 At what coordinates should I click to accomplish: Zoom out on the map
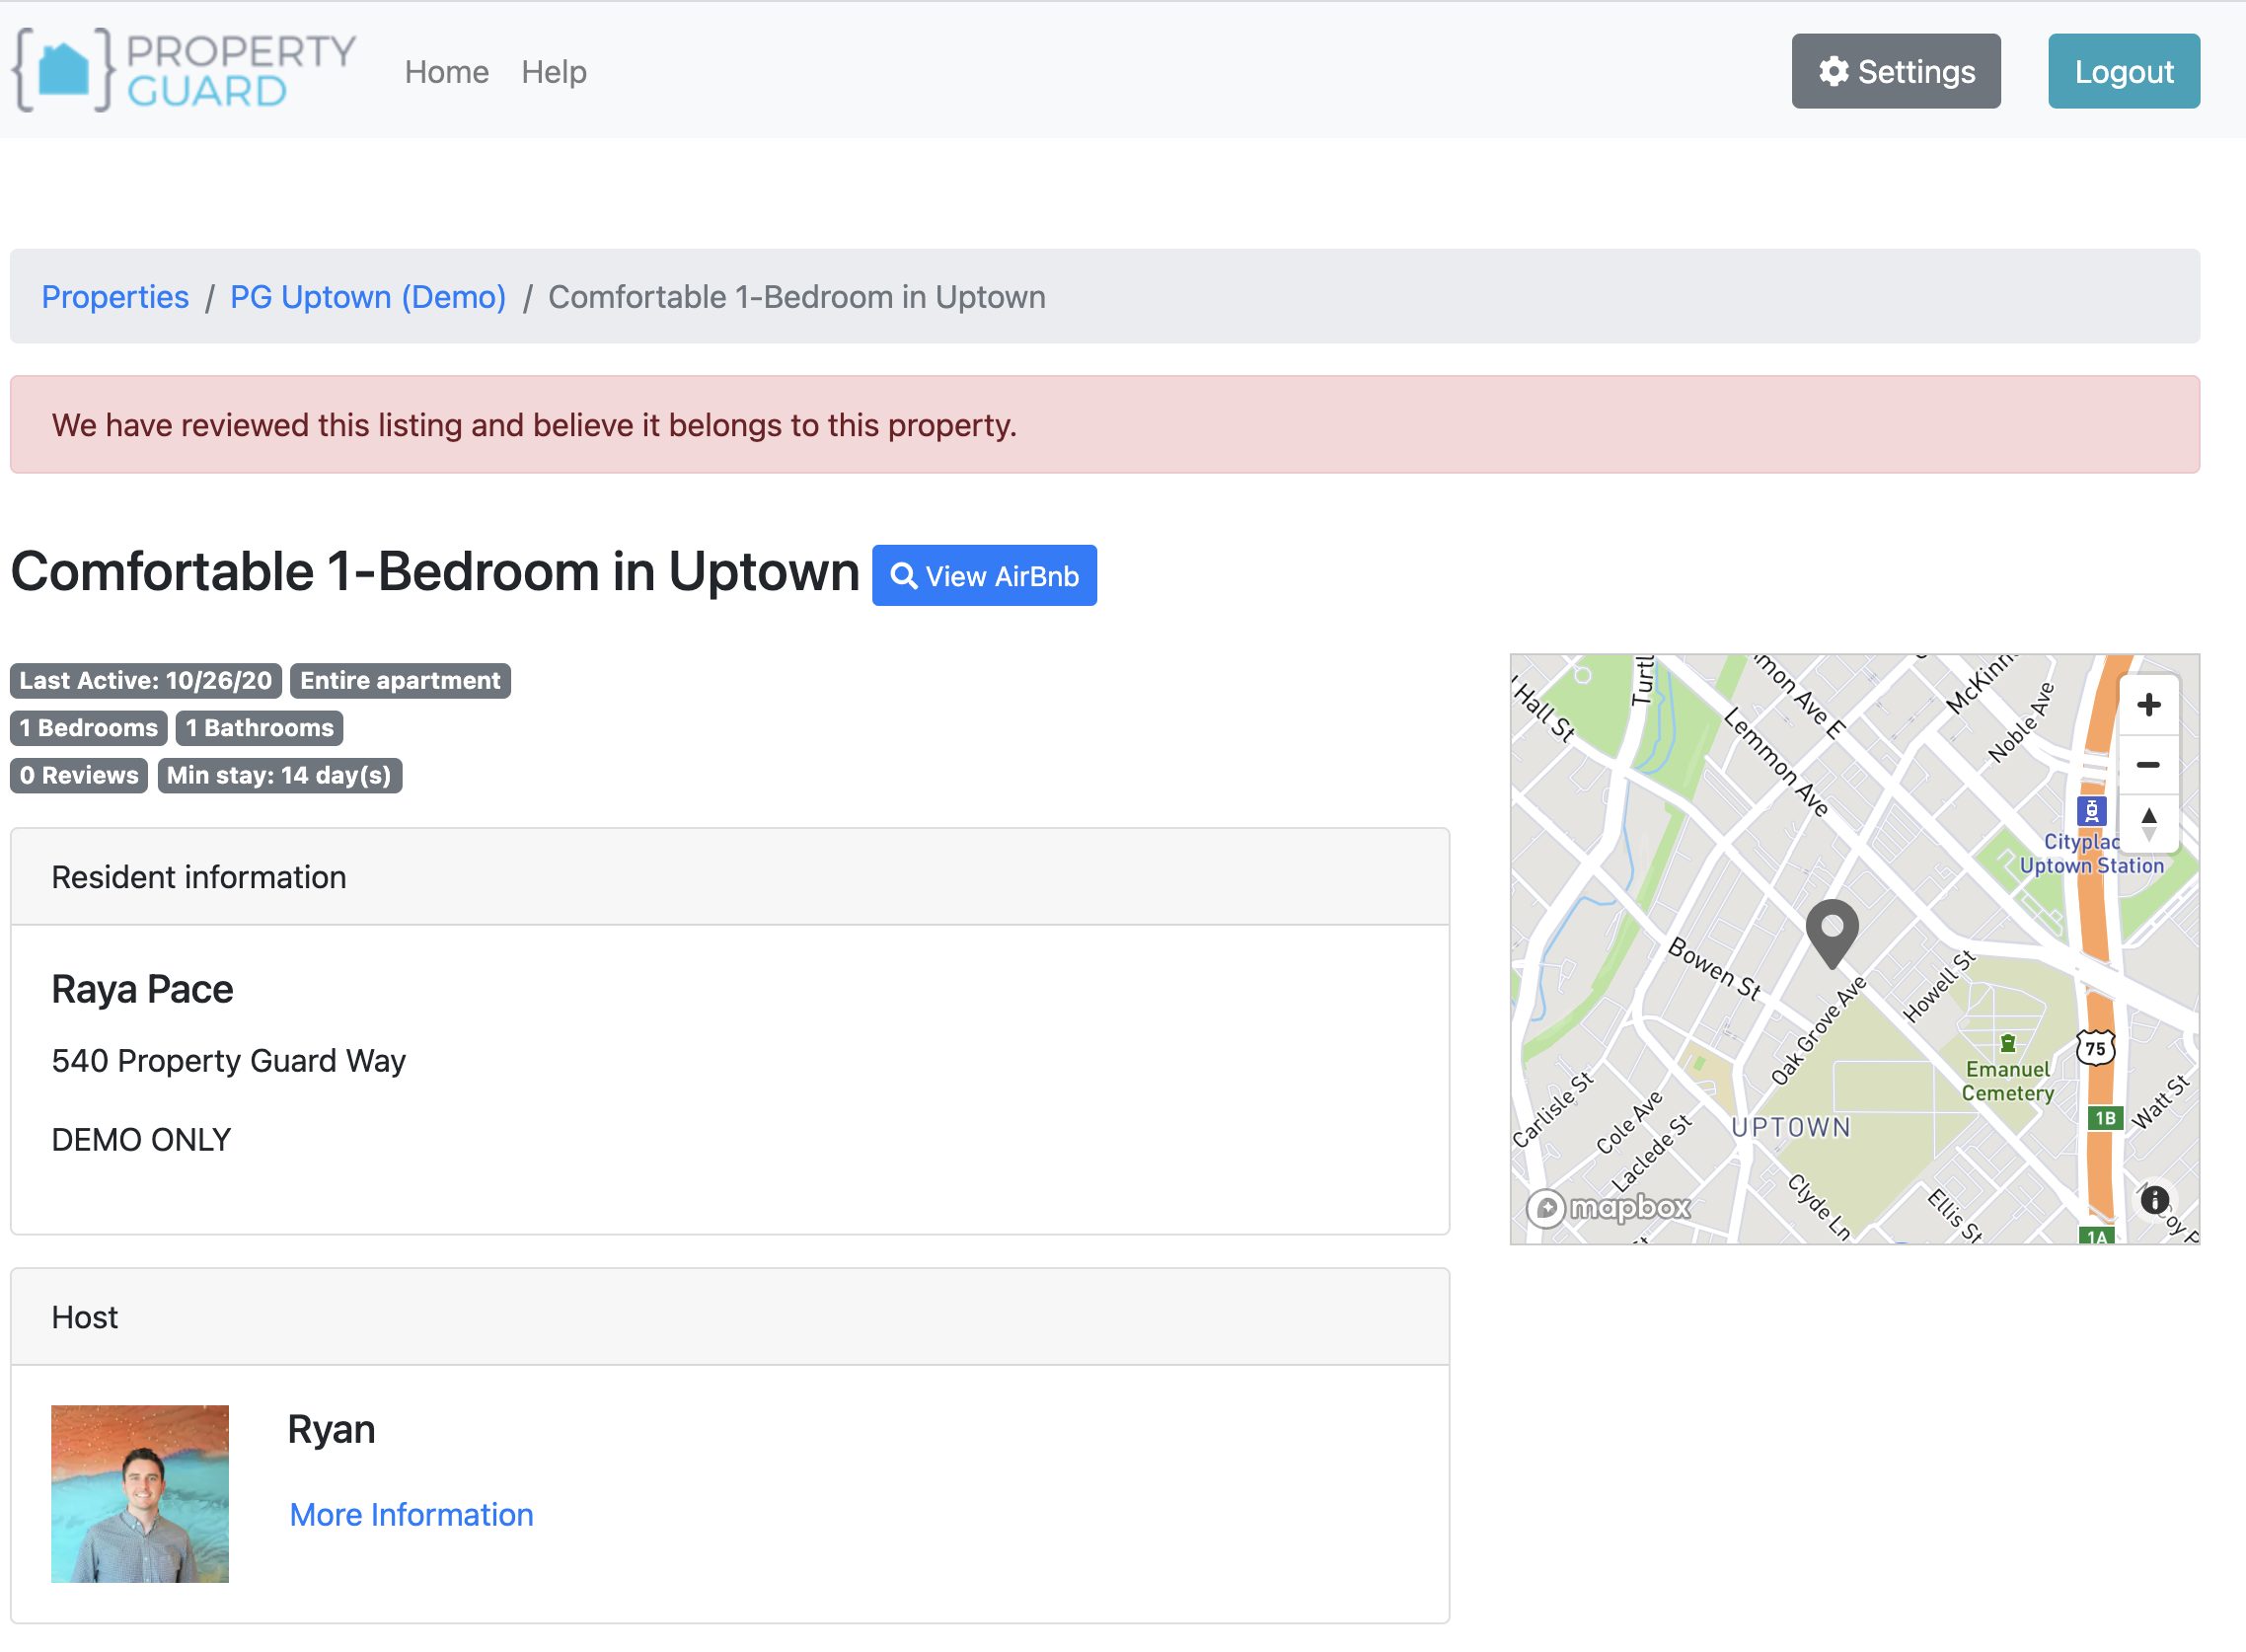pyautogui.click(x=2149, y=765)
